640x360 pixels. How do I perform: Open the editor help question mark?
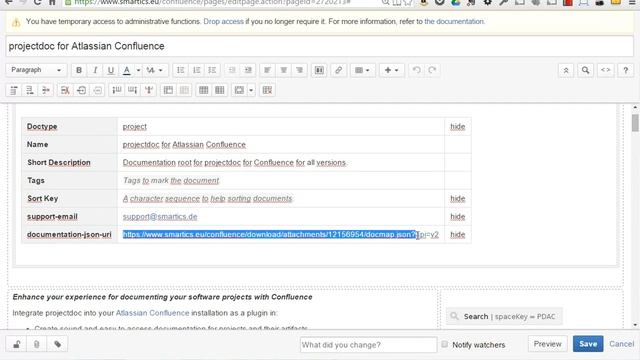point(625,70)
